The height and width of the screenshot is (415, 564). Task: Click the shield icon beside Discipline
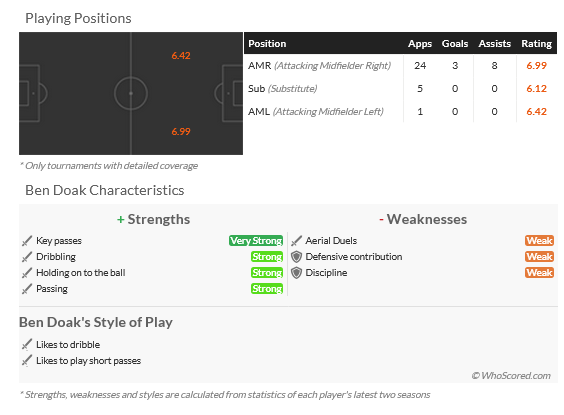(296, 273)
